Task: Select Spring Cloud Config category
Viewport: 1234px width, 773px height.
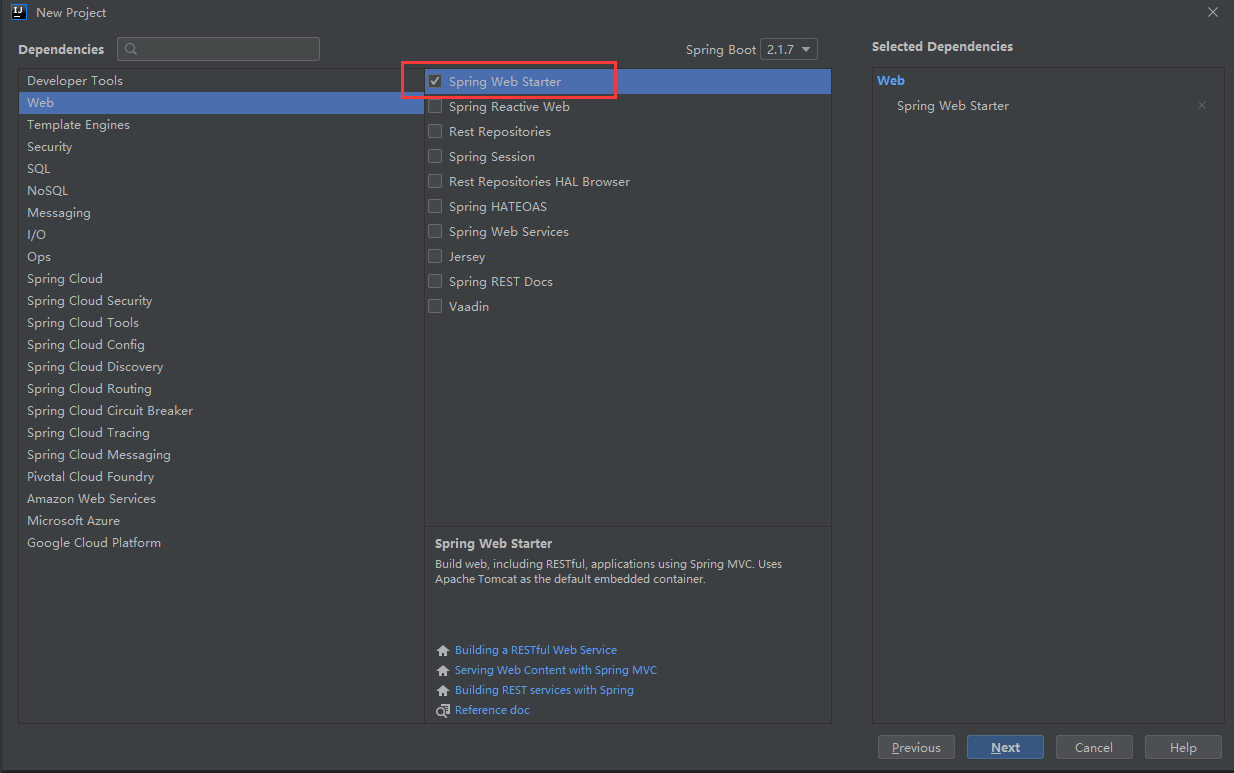Action: point(221,345)
